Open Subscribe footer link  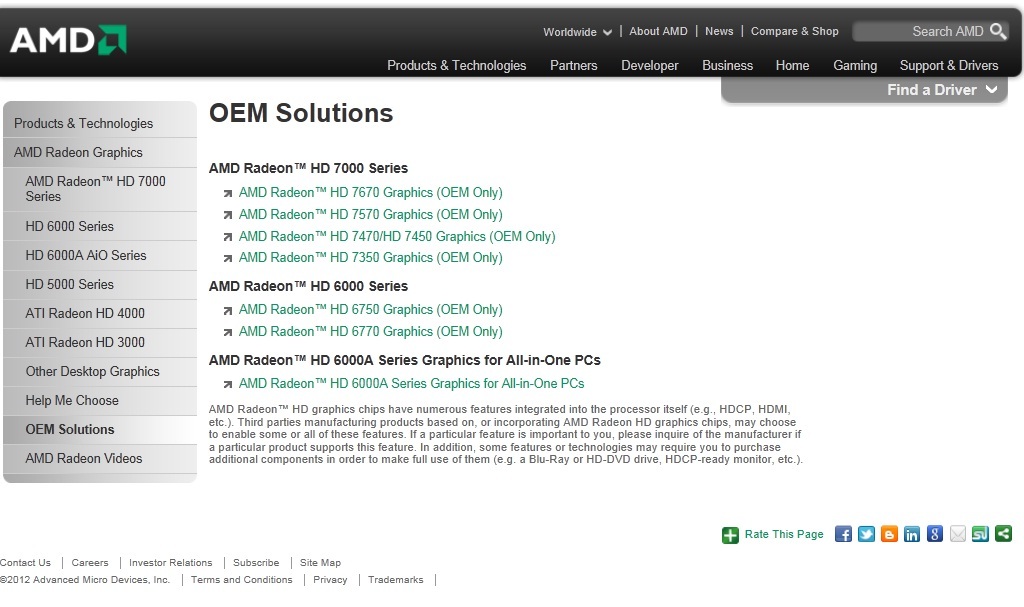click(256, 563)
